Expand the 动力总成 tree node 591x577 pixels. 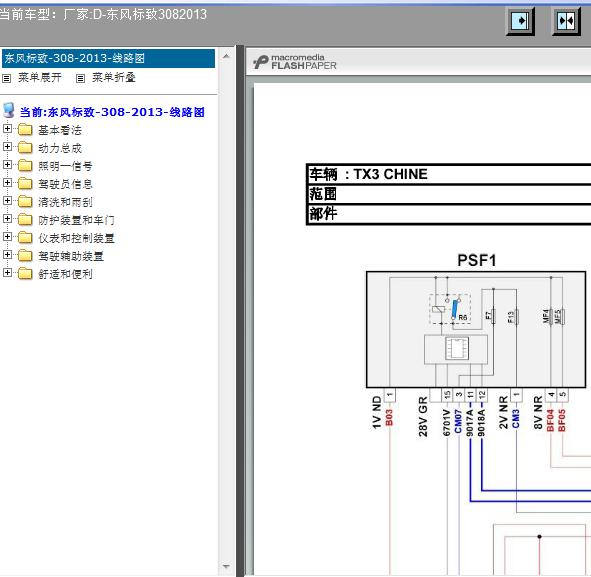(7, 147)
